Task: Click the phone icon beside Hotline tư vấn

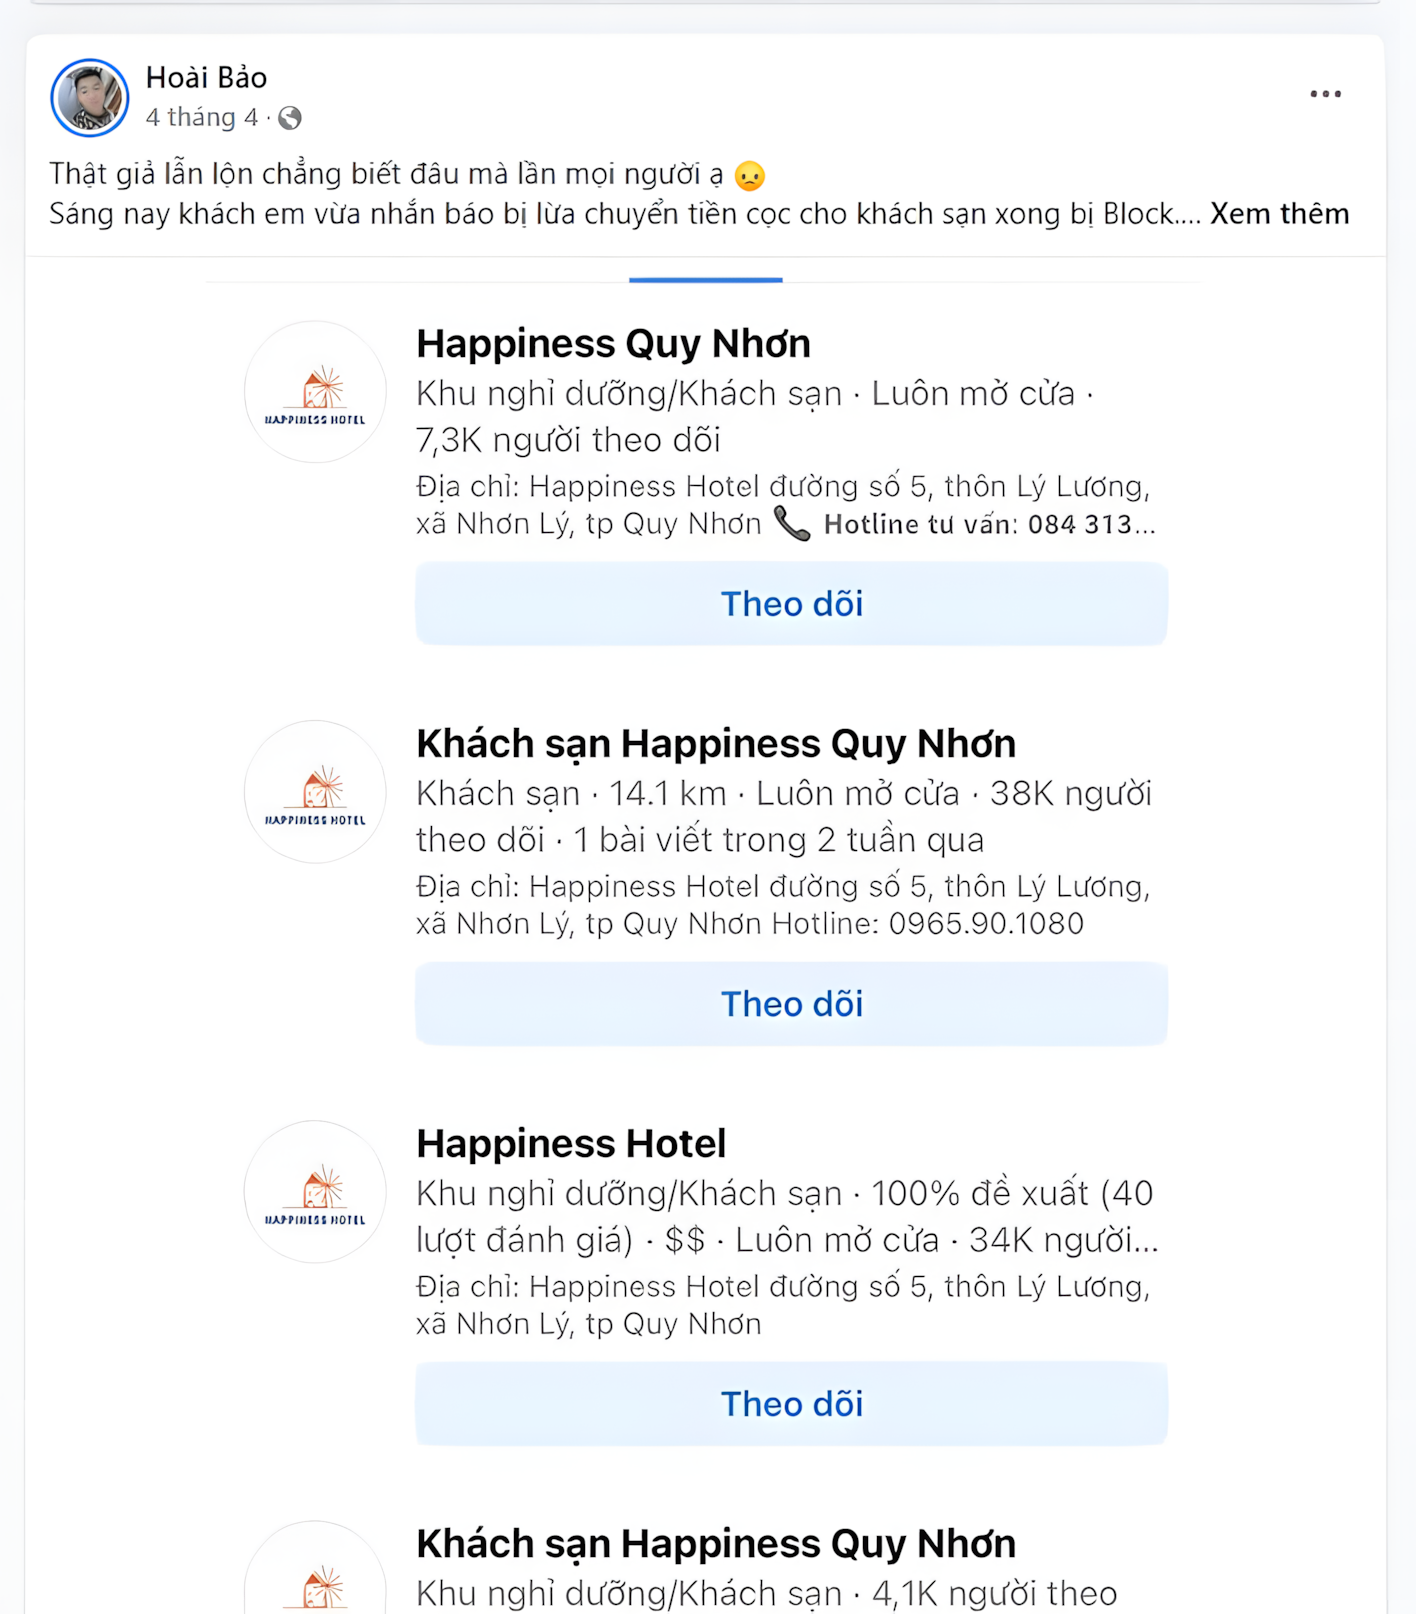Action: (x=792, y=524)
